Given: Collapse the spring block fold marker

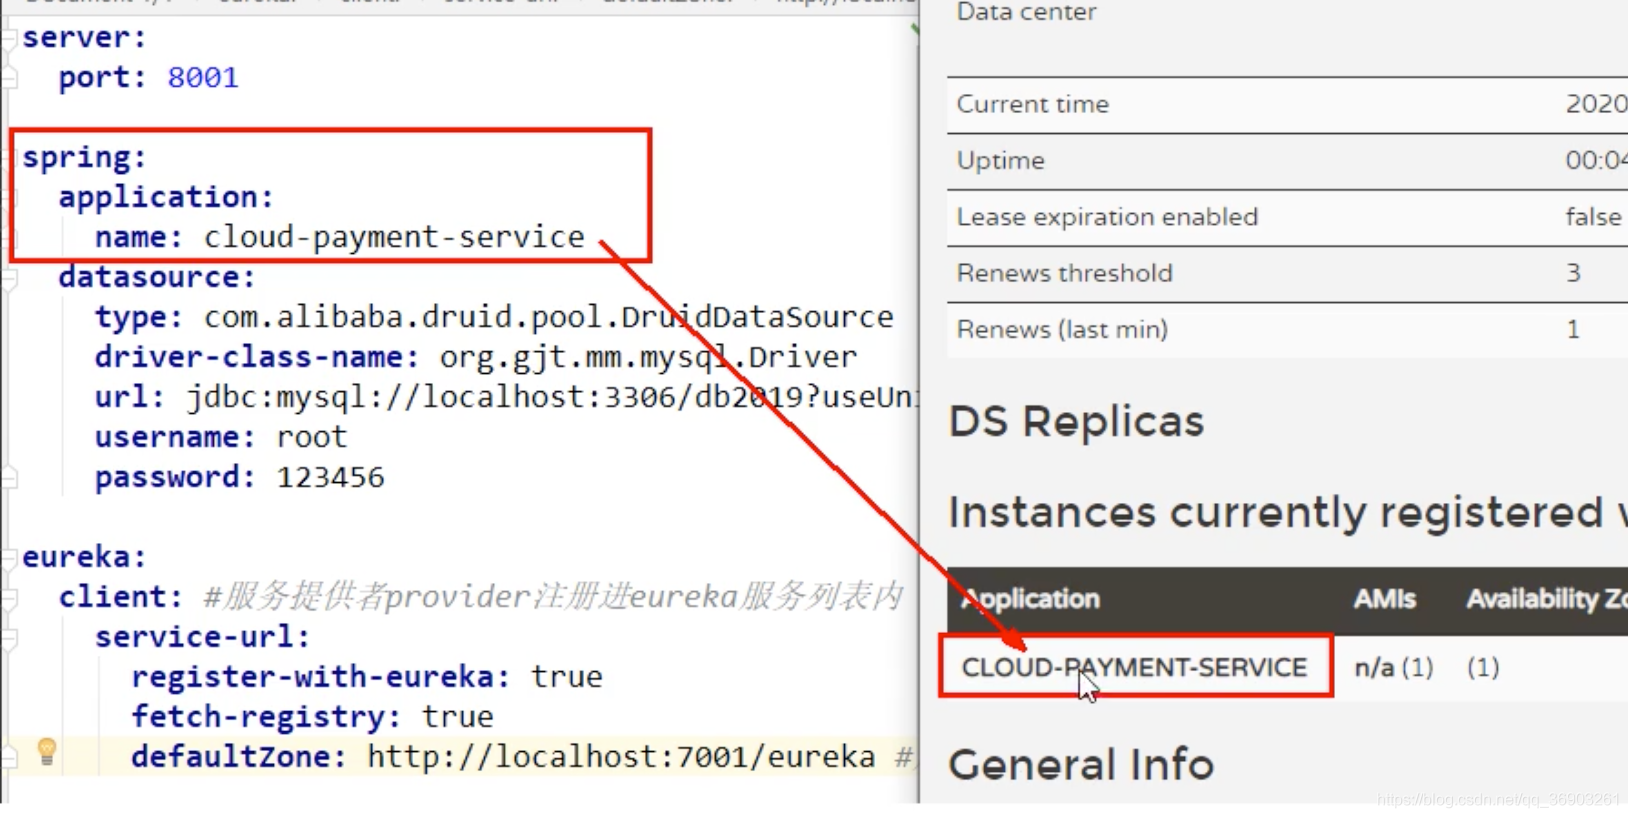Looking at the screenshot, I should (x=9, y=158).
